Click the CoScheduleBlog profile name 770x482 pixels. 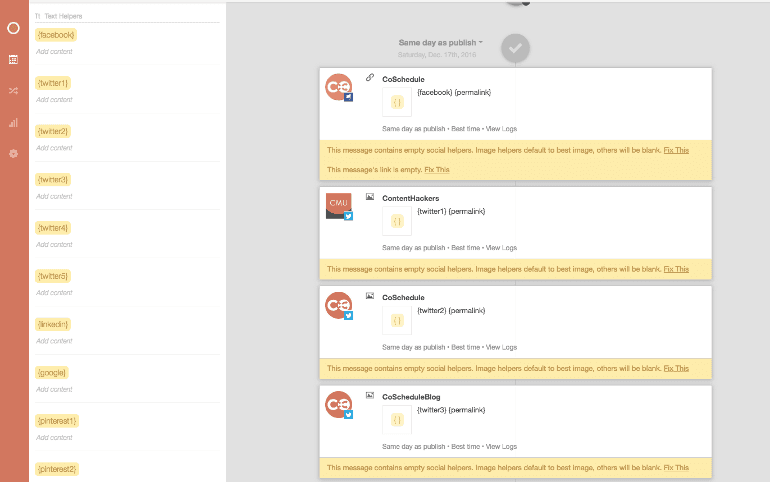pyautogui.click(x=411, y=397)
